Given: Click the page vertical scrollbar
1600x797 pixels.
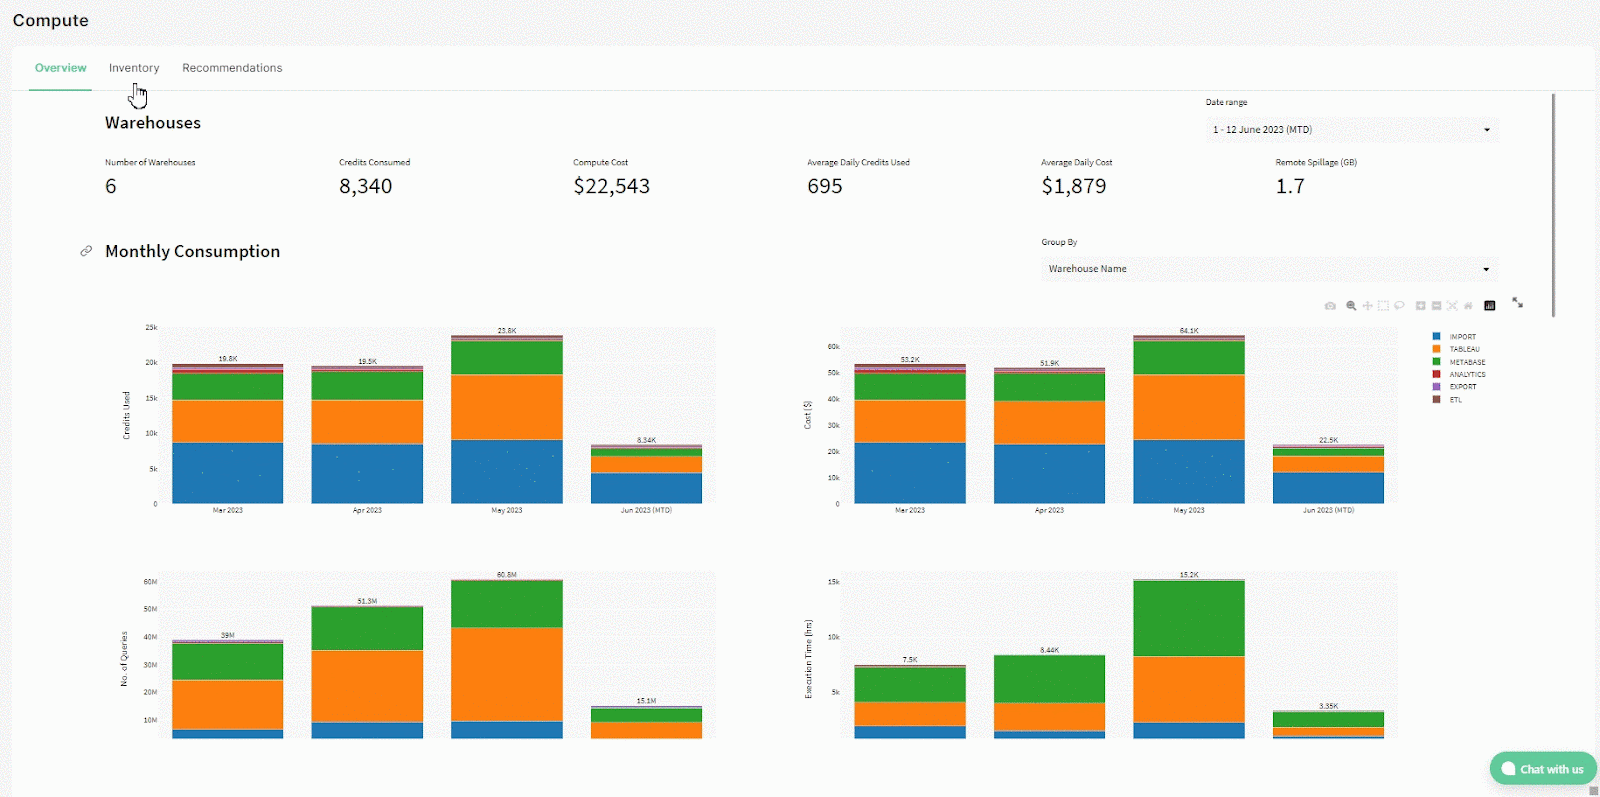Looking at the screenshot, I should pyautogui.click(x=1553, y=205).
